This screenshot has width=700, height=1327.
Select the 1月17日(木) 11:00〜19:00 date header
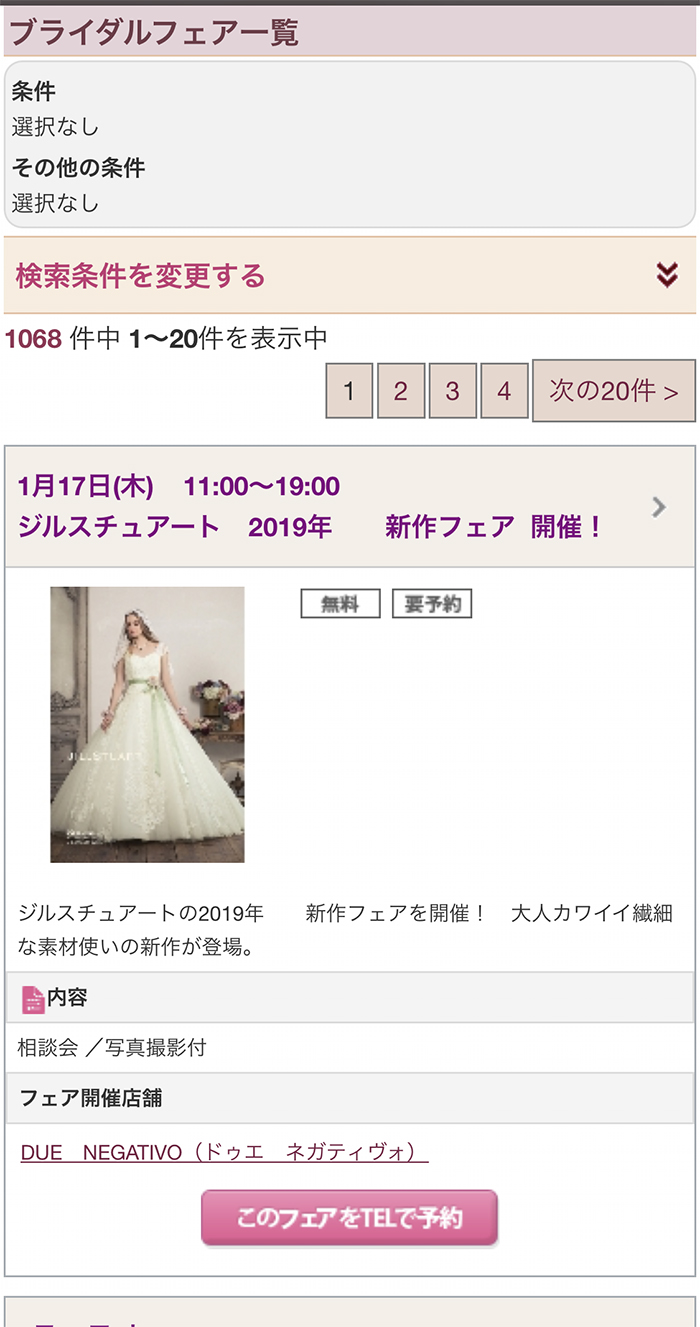(179, 487)
